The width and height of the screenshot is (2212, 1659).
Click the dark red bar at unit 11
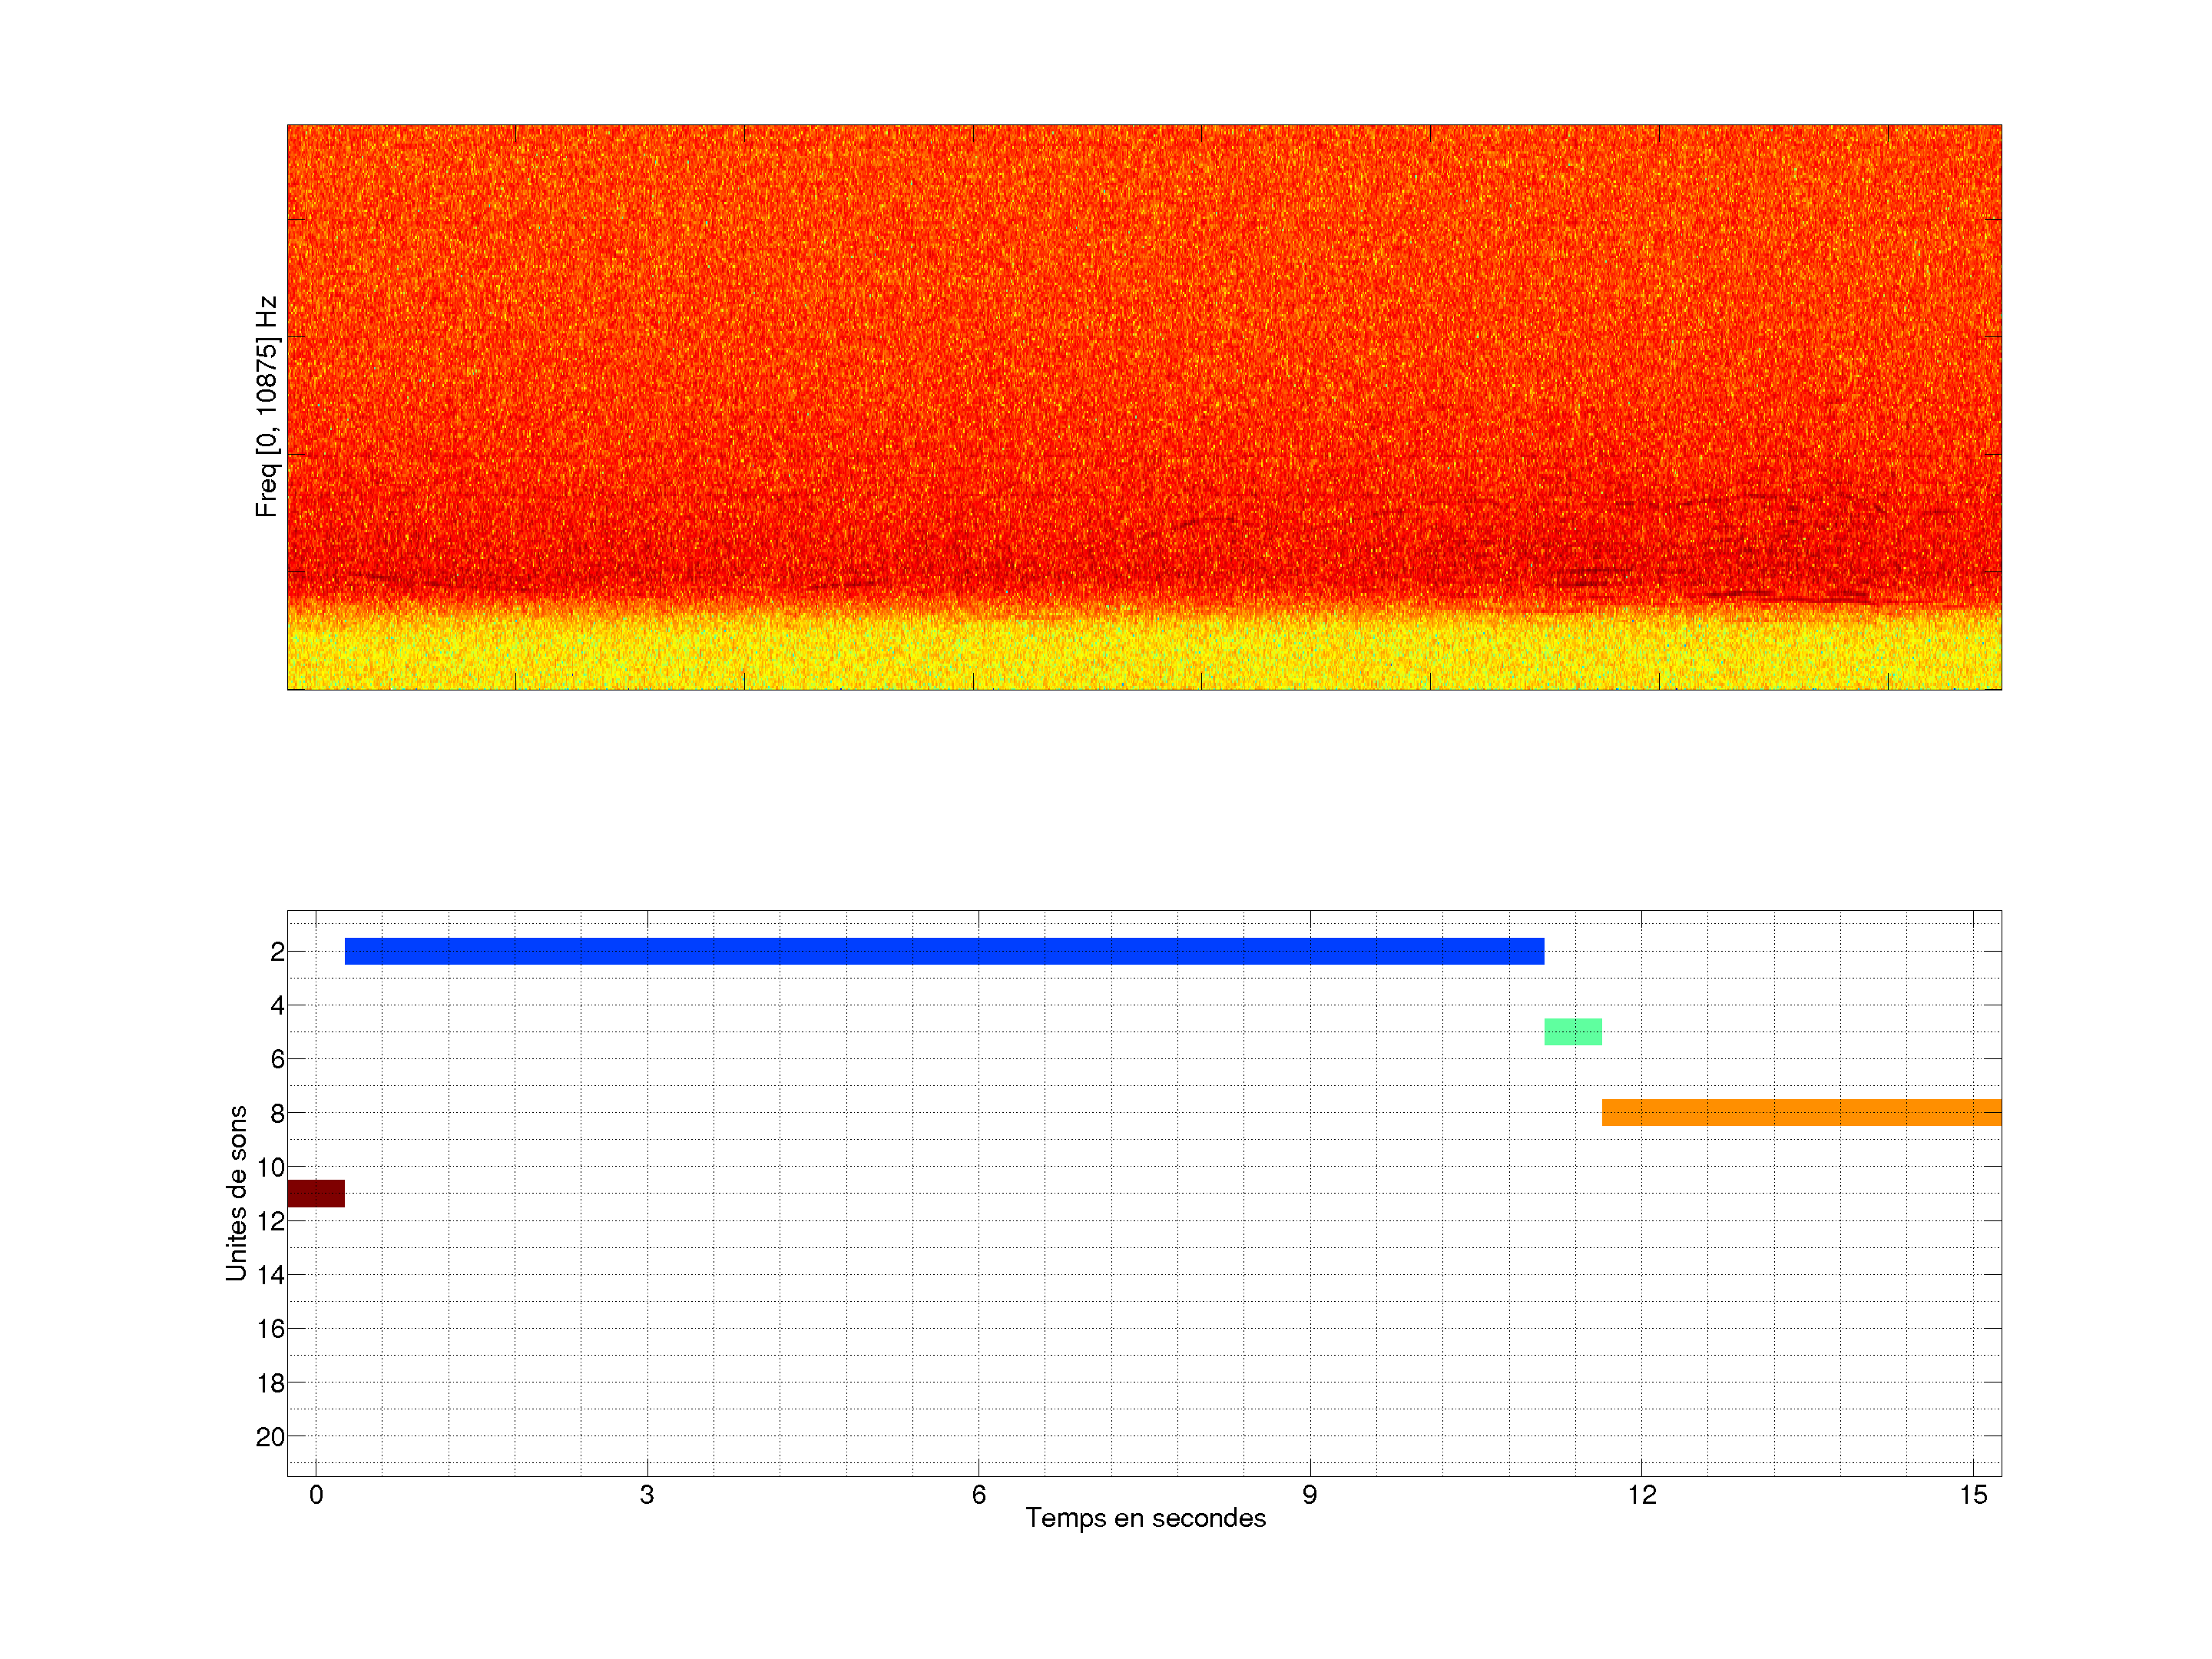click(316, 1193)
